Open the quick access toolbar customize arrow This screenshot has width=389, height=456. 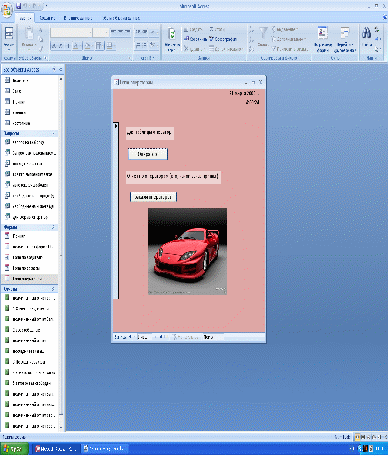(x=46, y=6)
